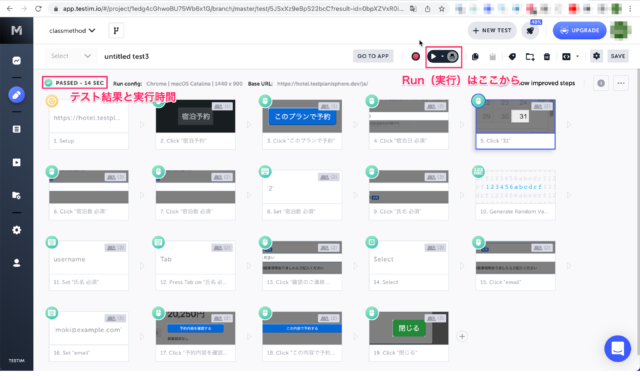Click the branch selector icon
The height and width of the screenshot is (380, 640).
(116, 31)
